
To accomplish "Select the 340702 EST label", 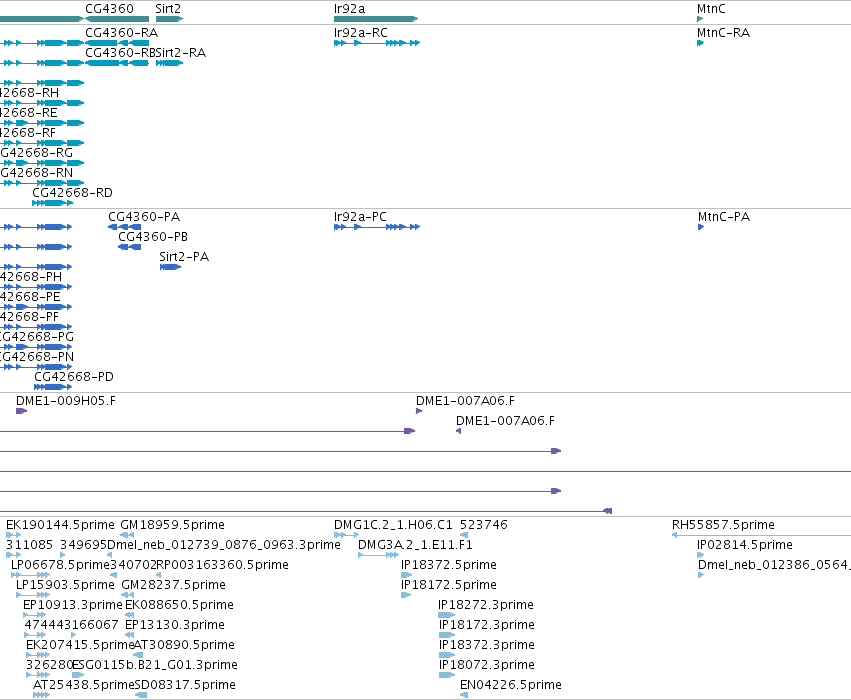I will pyautogui.click(x=133, y=565).
